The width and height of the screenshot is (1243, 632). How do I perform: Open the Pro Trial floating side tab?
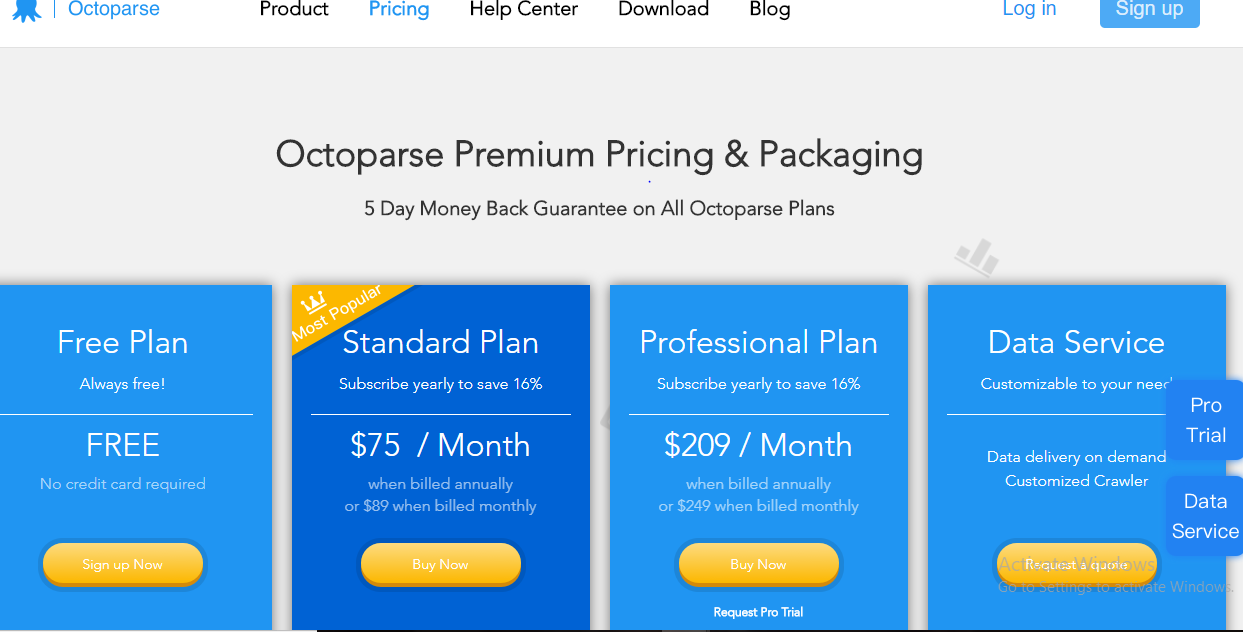pos(1206,420)
